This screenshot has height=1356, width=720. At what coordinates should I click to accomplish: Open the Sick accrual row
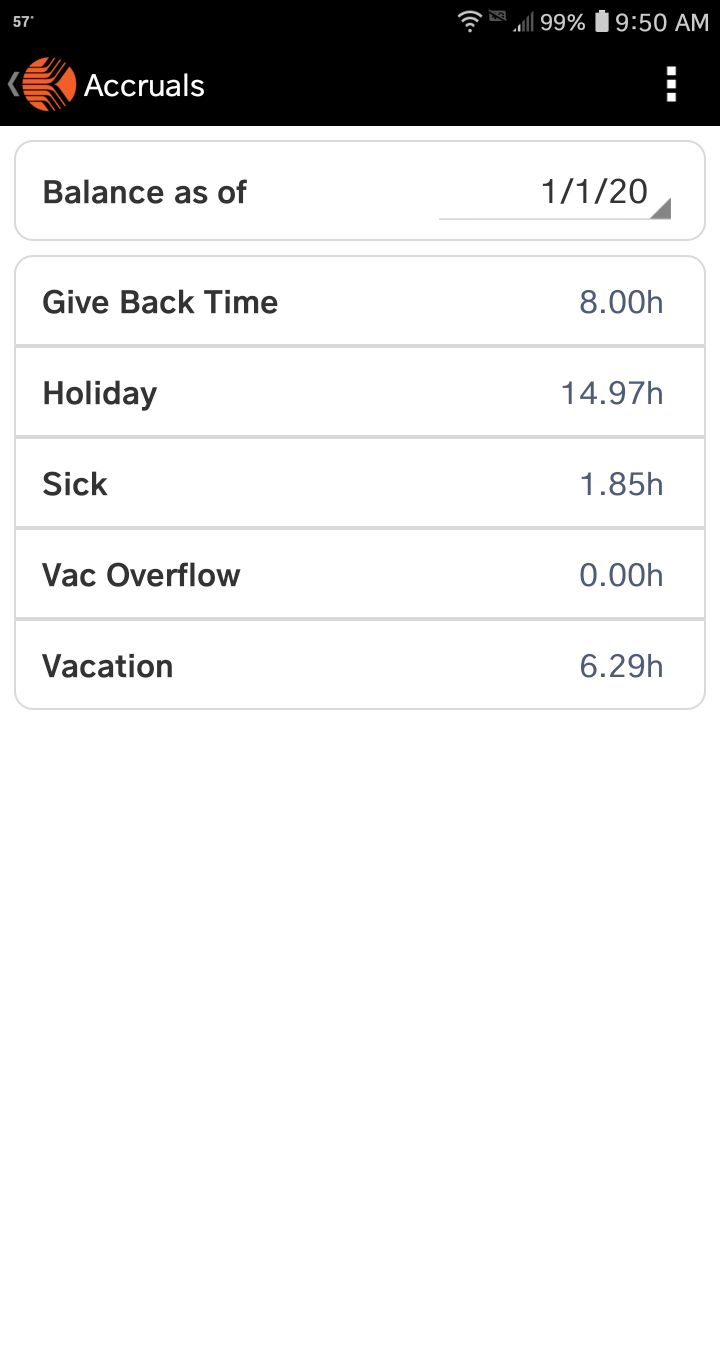(x=360, y=484)
